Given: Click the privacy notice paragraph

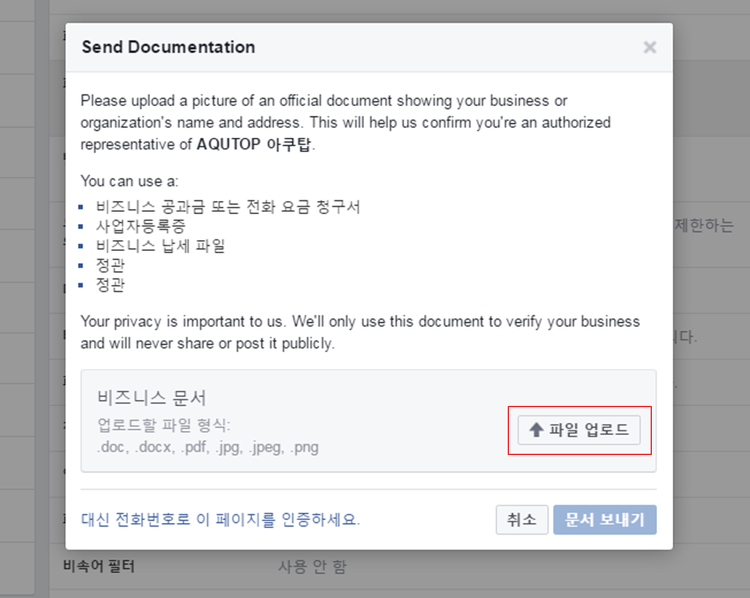Looking at the screenshot, I should click(360, 332).
